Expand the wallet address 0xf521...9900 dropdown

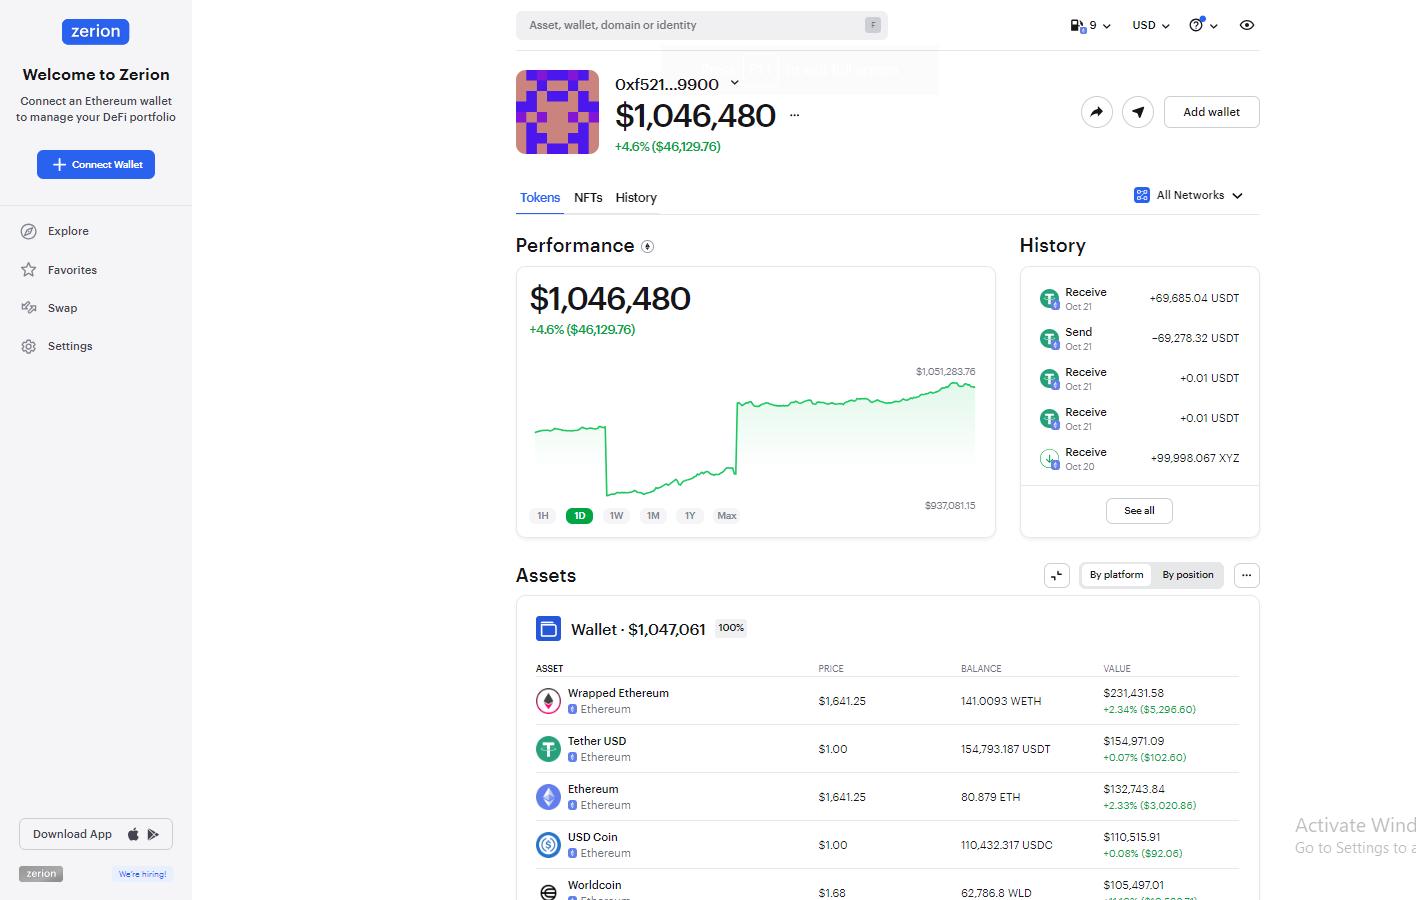pos(734,84)
